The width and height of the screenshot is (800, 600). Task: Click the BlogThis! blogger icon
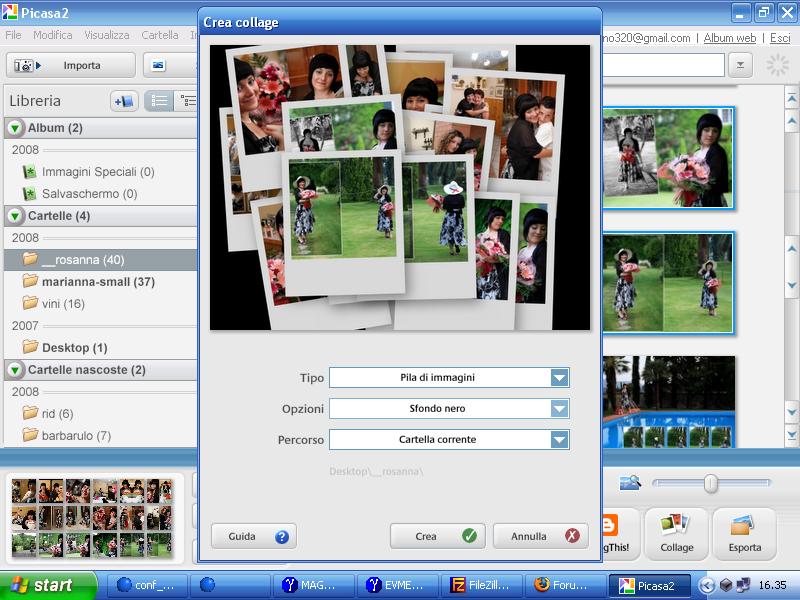coord(610,525)
